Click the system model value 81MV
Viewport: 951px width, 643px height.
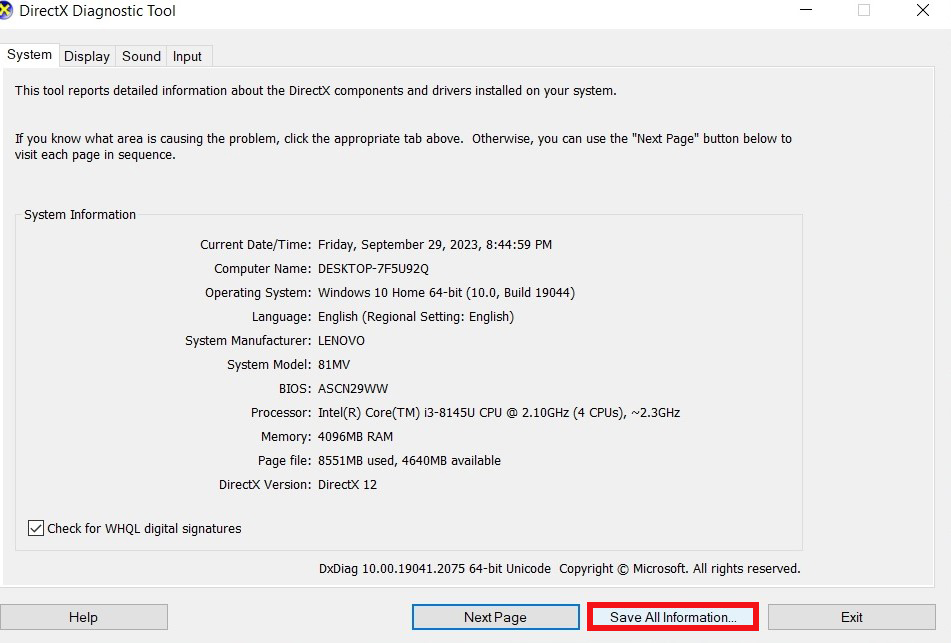[x=334, y=365]
